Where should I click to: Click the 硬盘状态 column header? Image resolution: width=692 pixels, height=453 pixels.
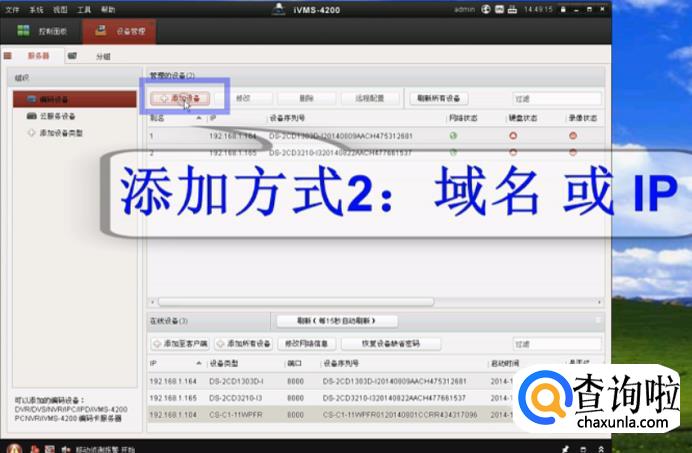click(x=523, y=118)
